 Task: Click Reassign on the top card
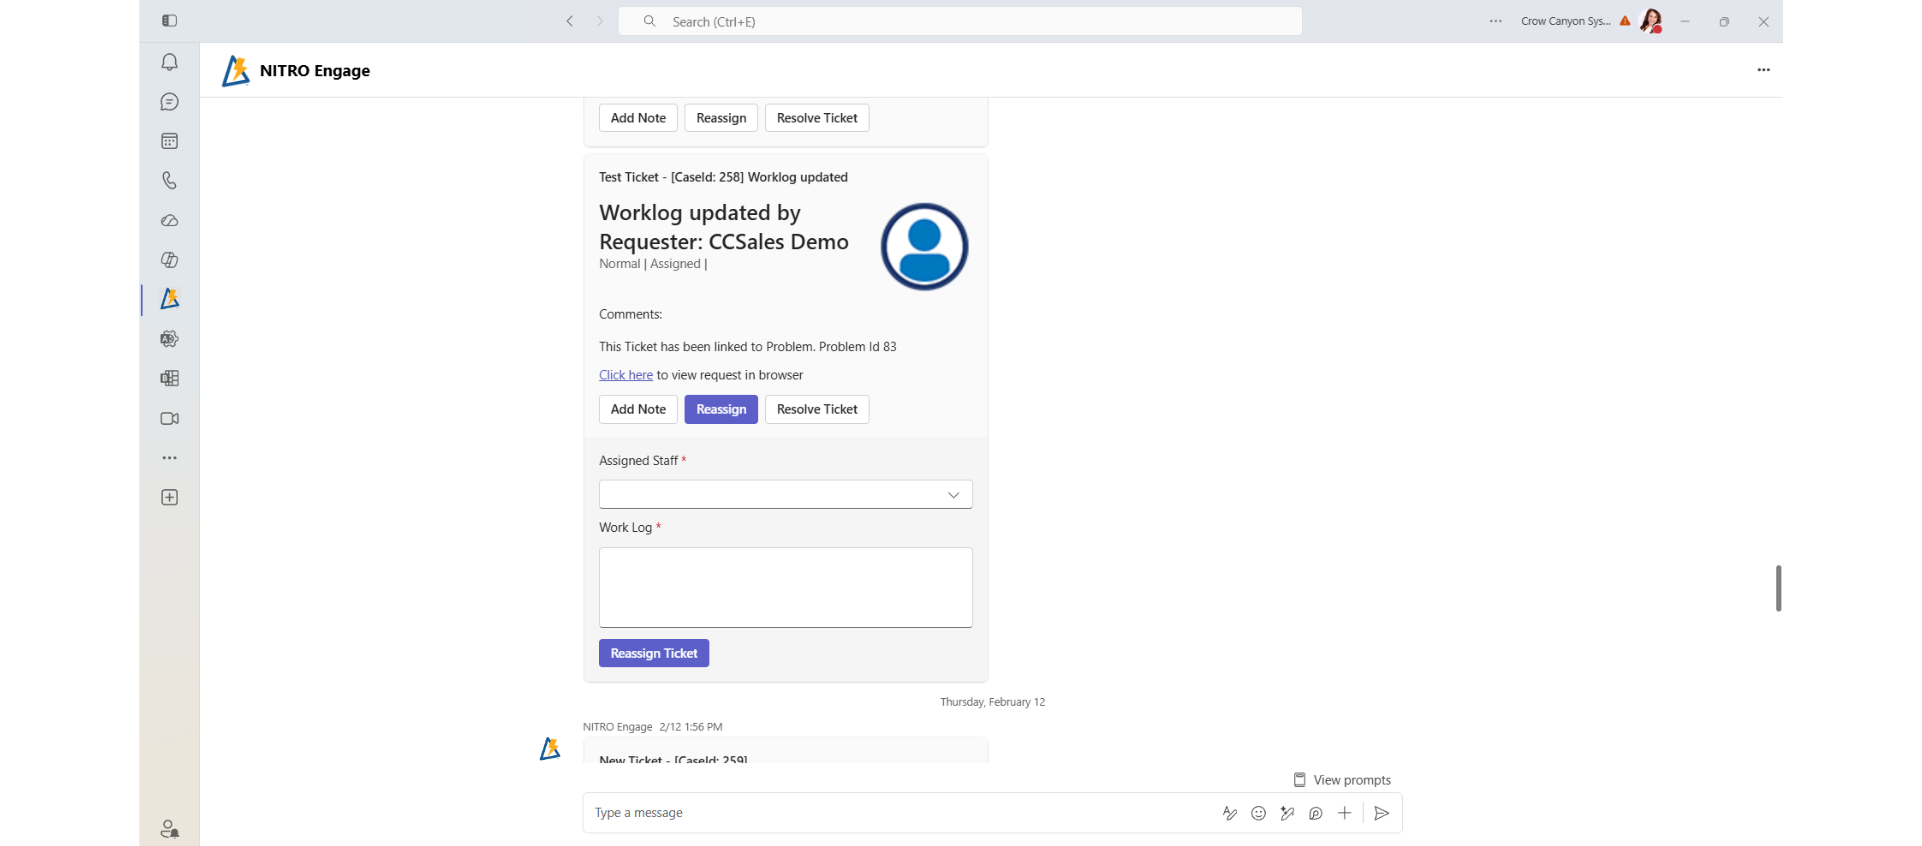point(721,118)
